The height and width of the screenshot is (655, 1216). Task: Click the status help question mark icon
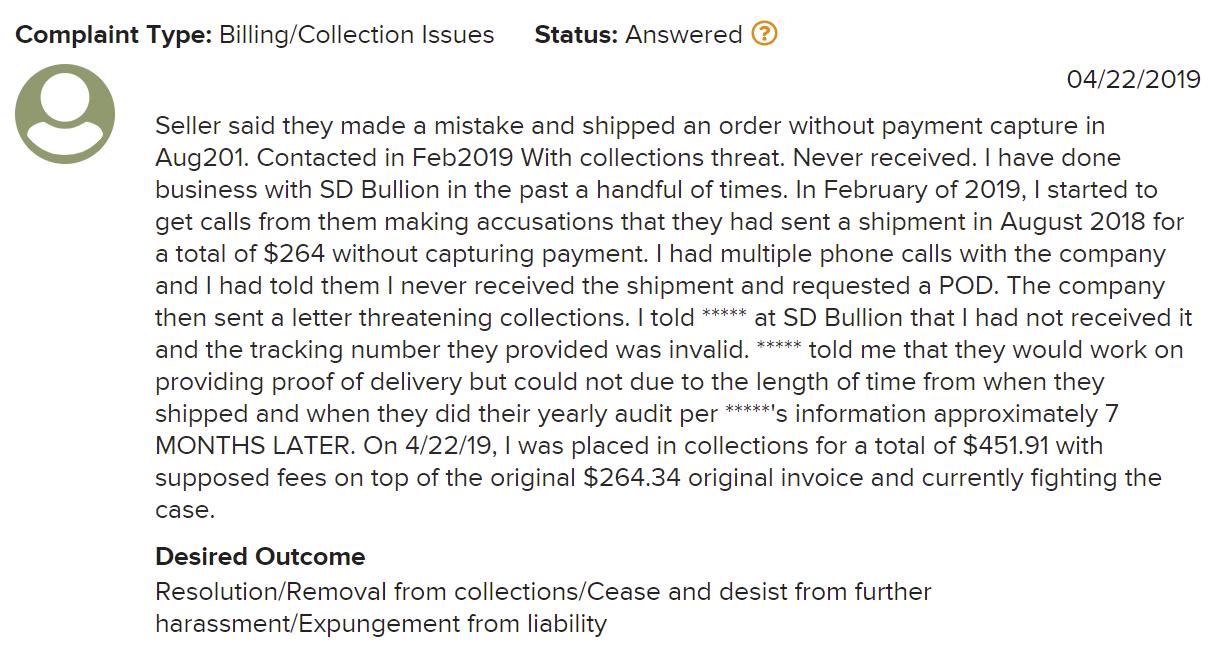point(764,34)
